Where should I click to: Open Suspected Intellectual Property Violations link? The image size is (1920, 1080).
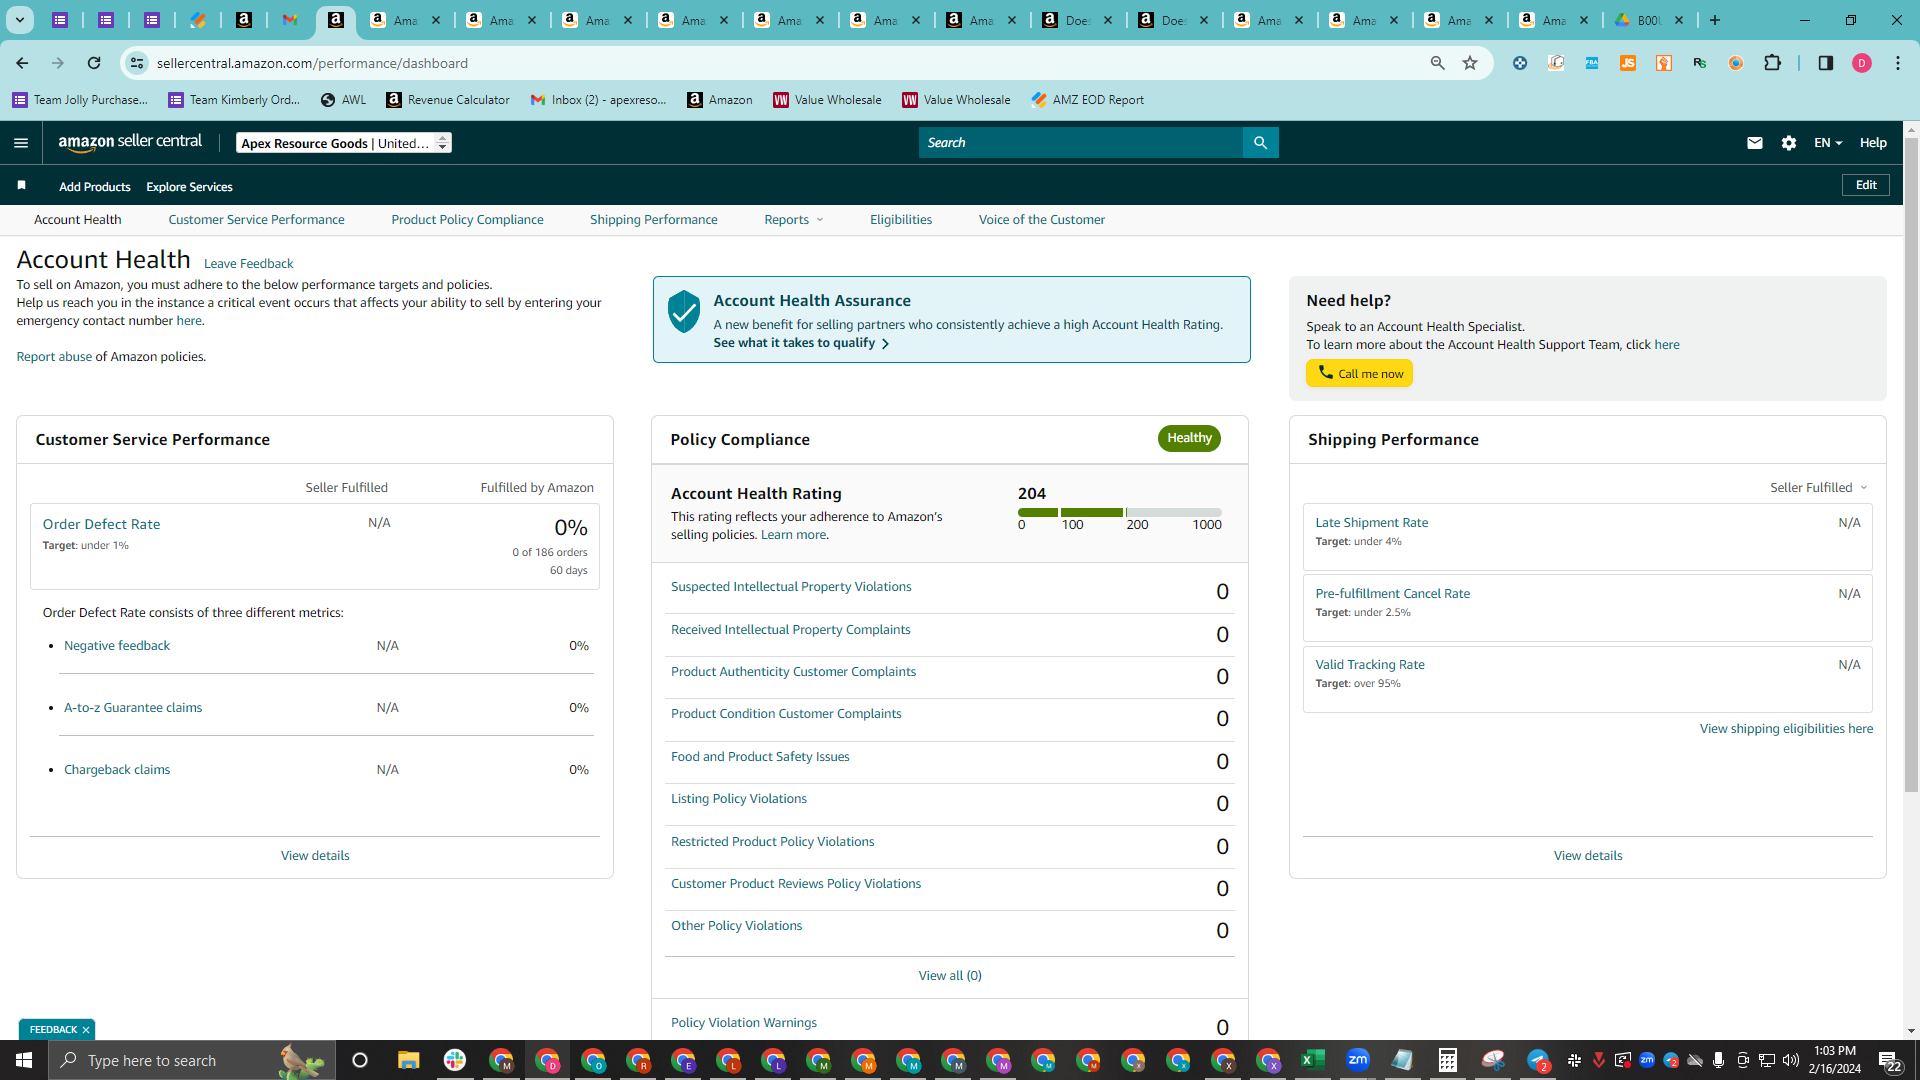(x=791, y=587)
